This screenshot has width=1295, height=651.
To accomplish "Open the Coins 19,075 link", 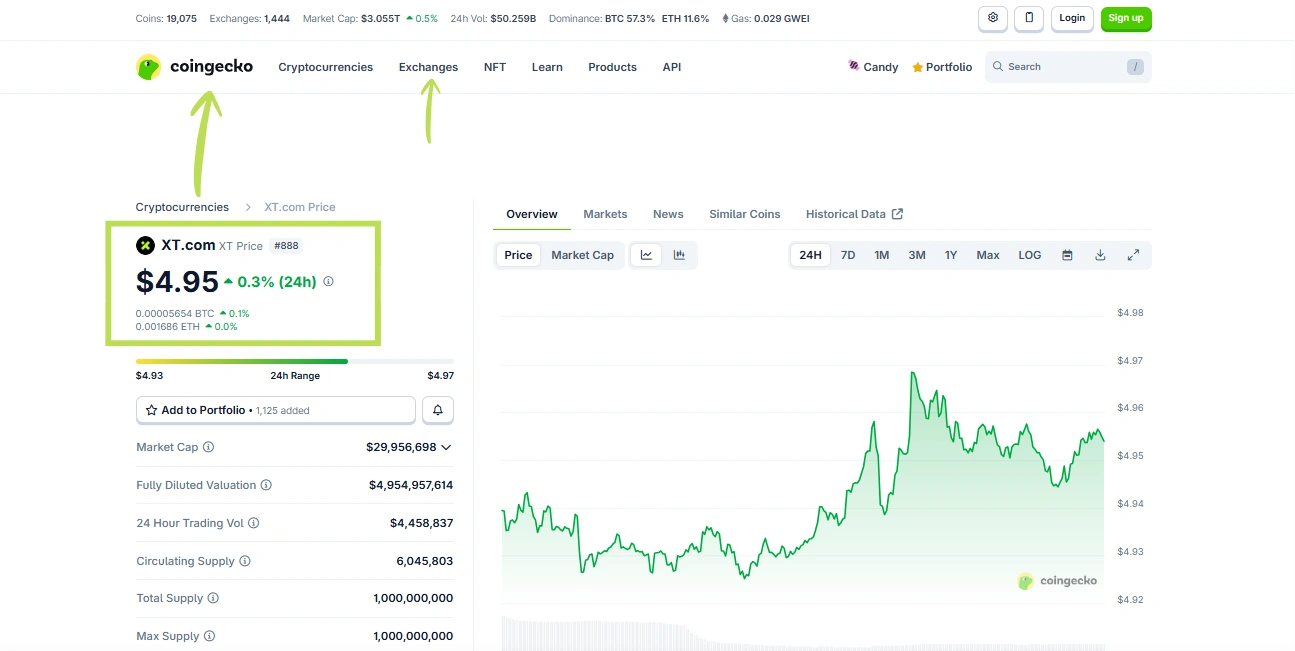I will 168,18.
